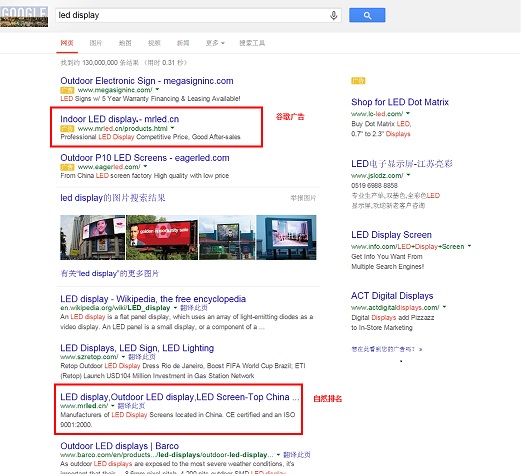Open Outdoor Electronic Sign megasigninc.com ad

click(x=147, y=81)
